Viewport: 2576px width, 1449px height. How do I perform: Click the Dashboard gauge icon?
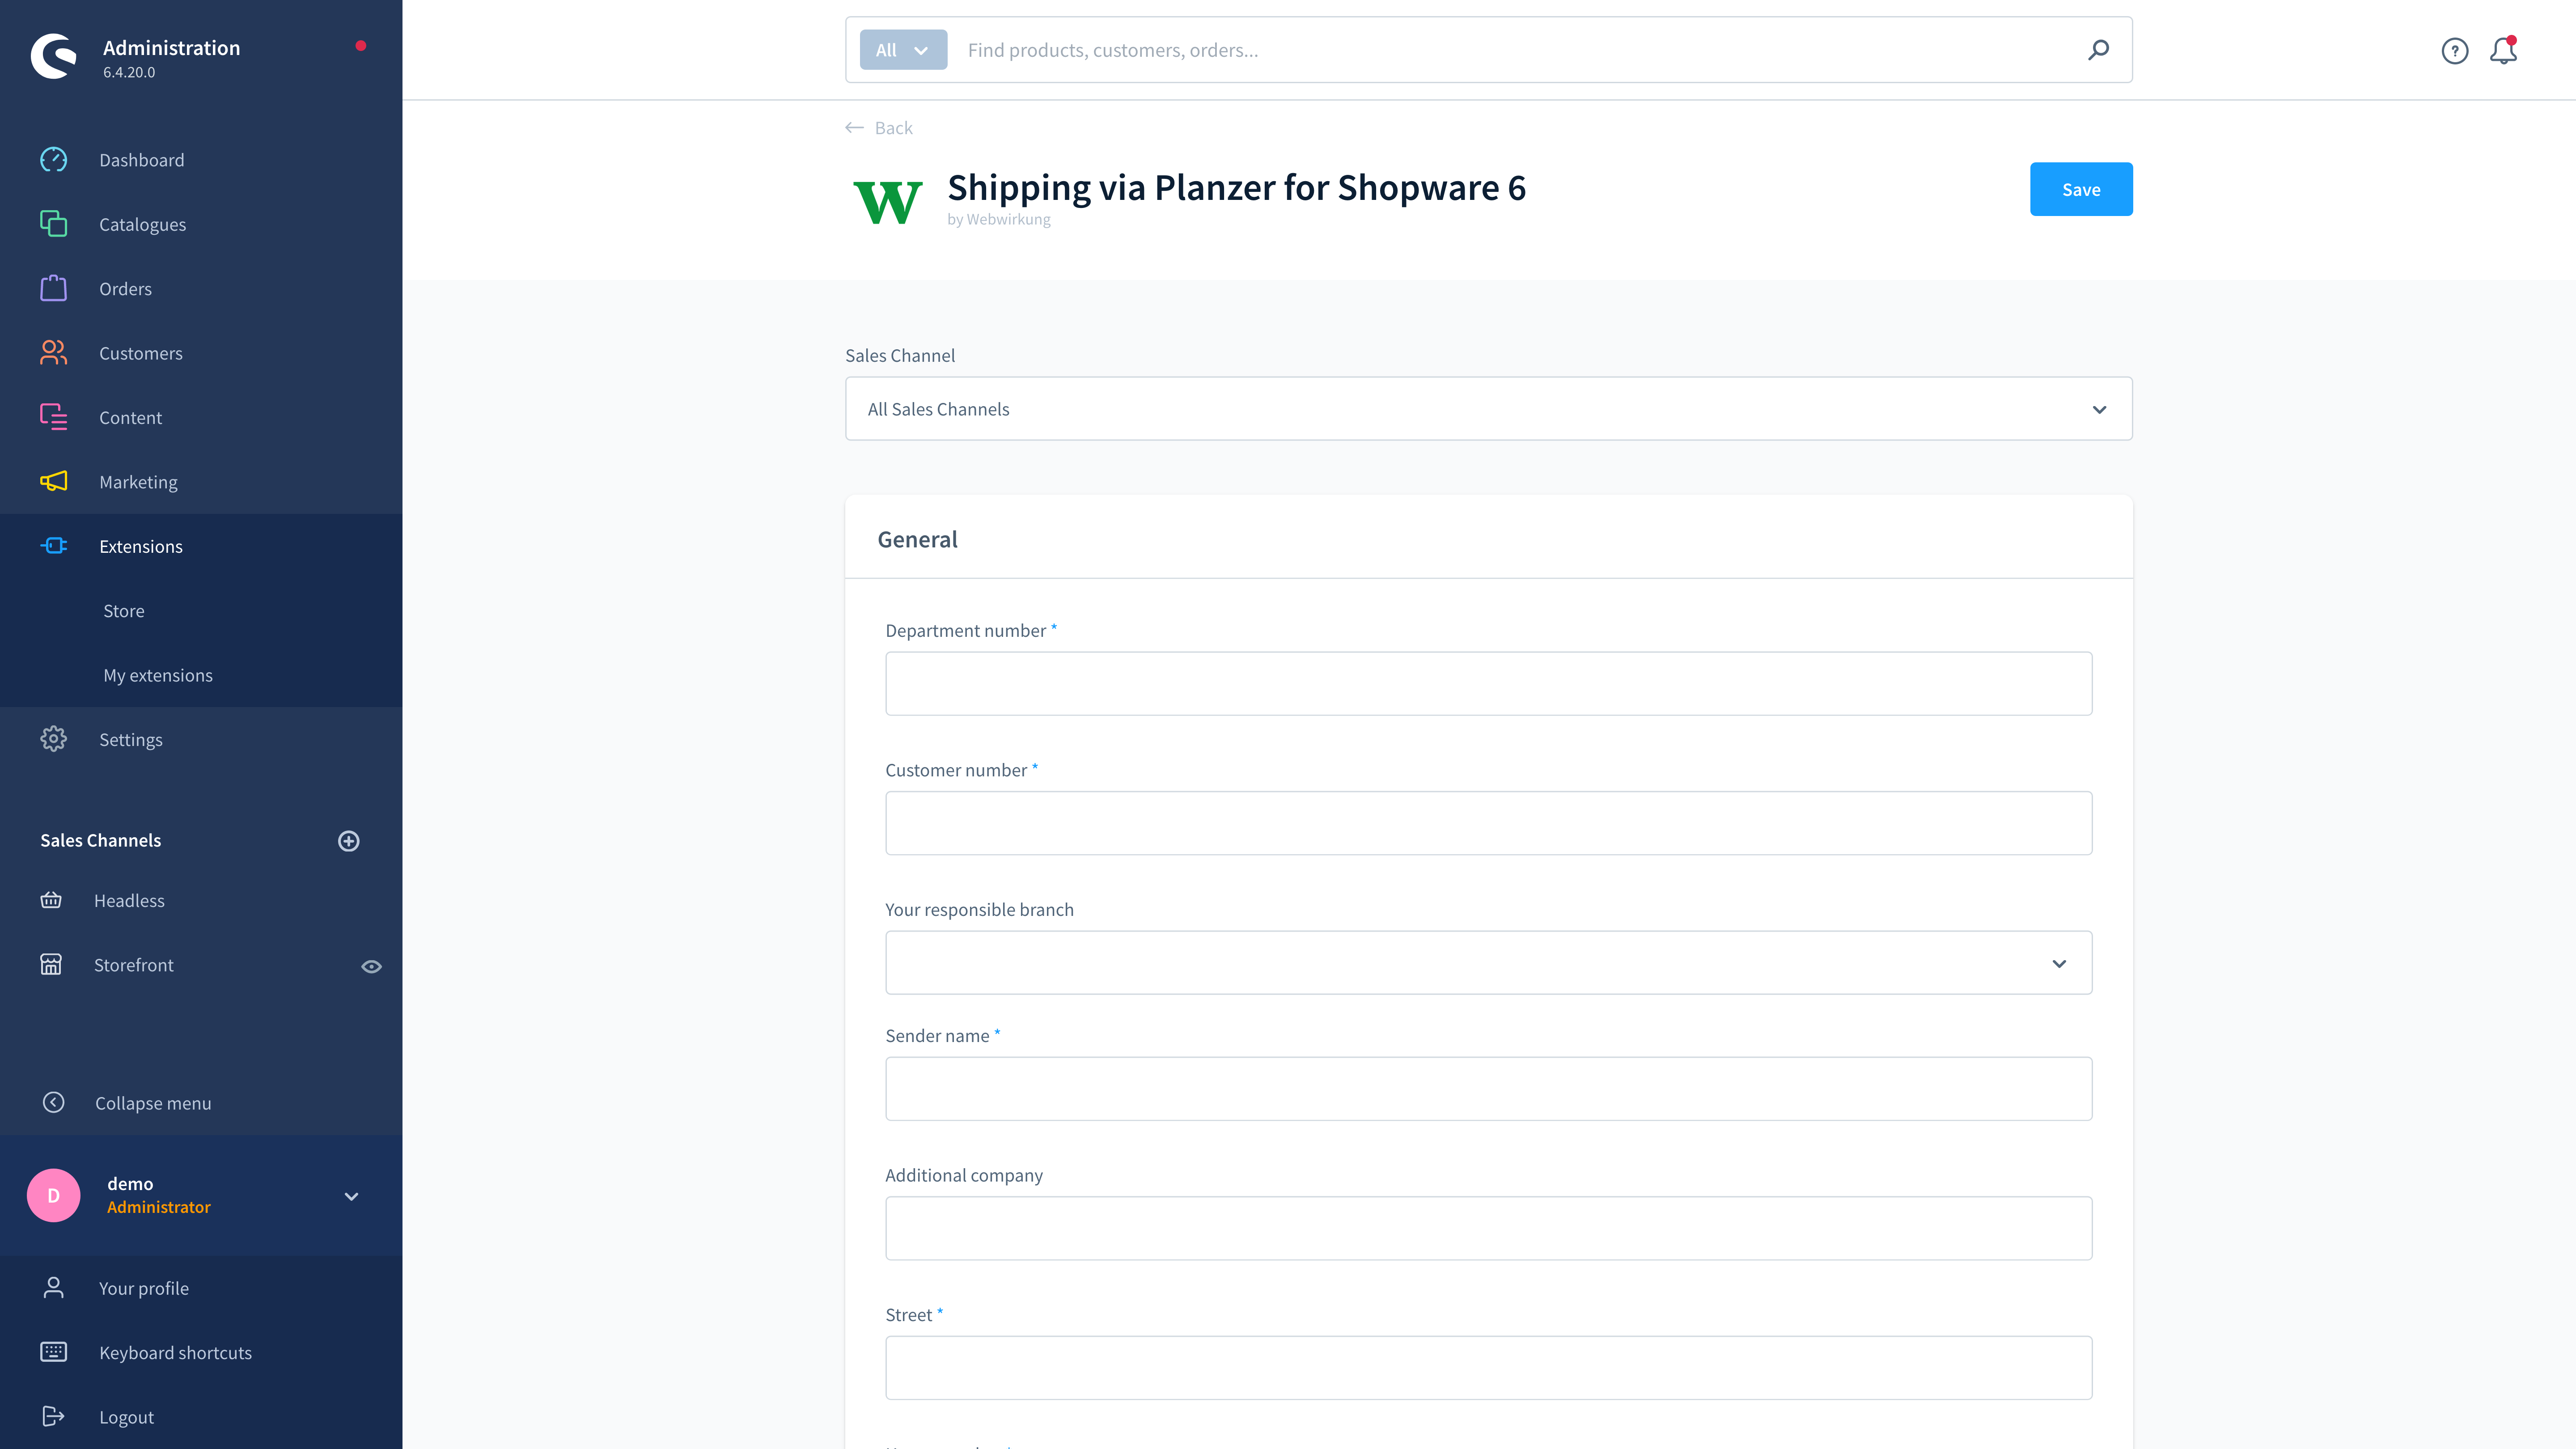[53, 160]
